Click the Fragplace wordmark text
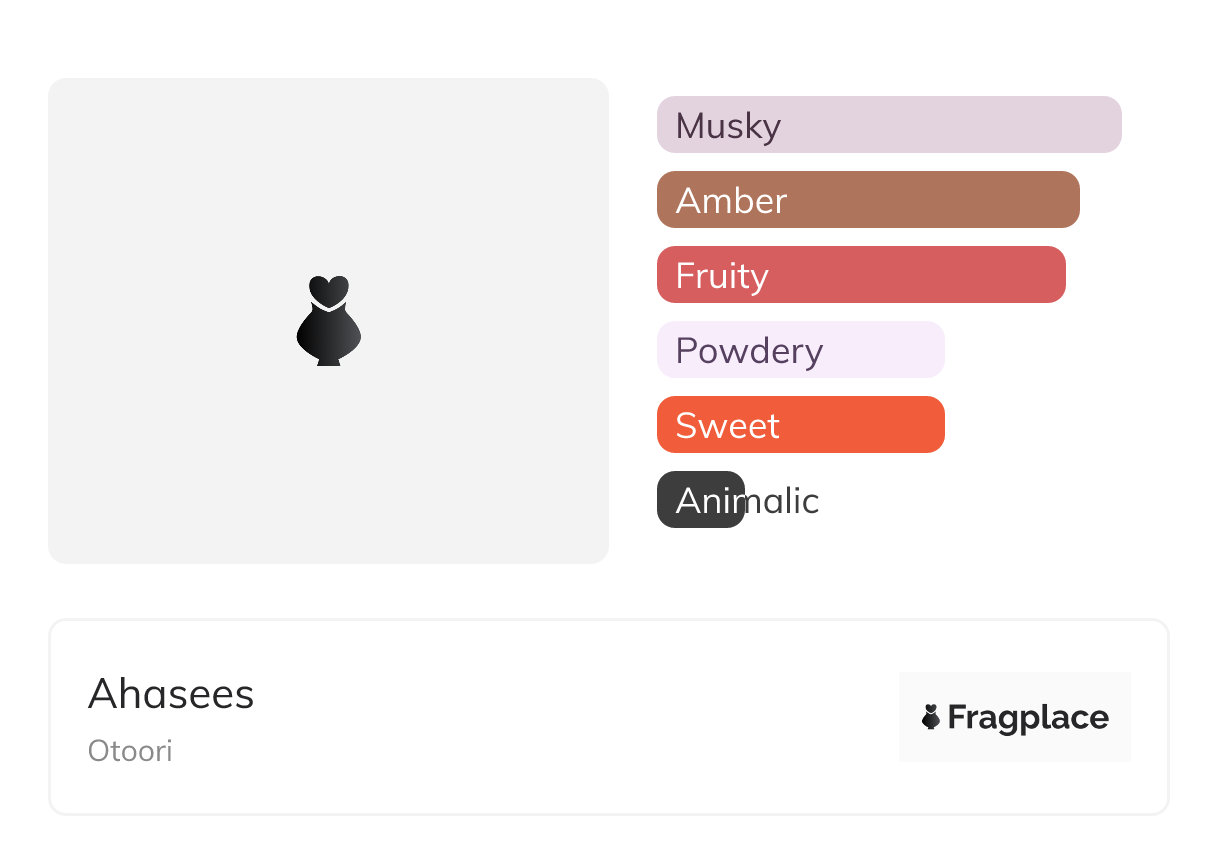The height and width of the screenshot is (864, 1218). point(1027,718)
